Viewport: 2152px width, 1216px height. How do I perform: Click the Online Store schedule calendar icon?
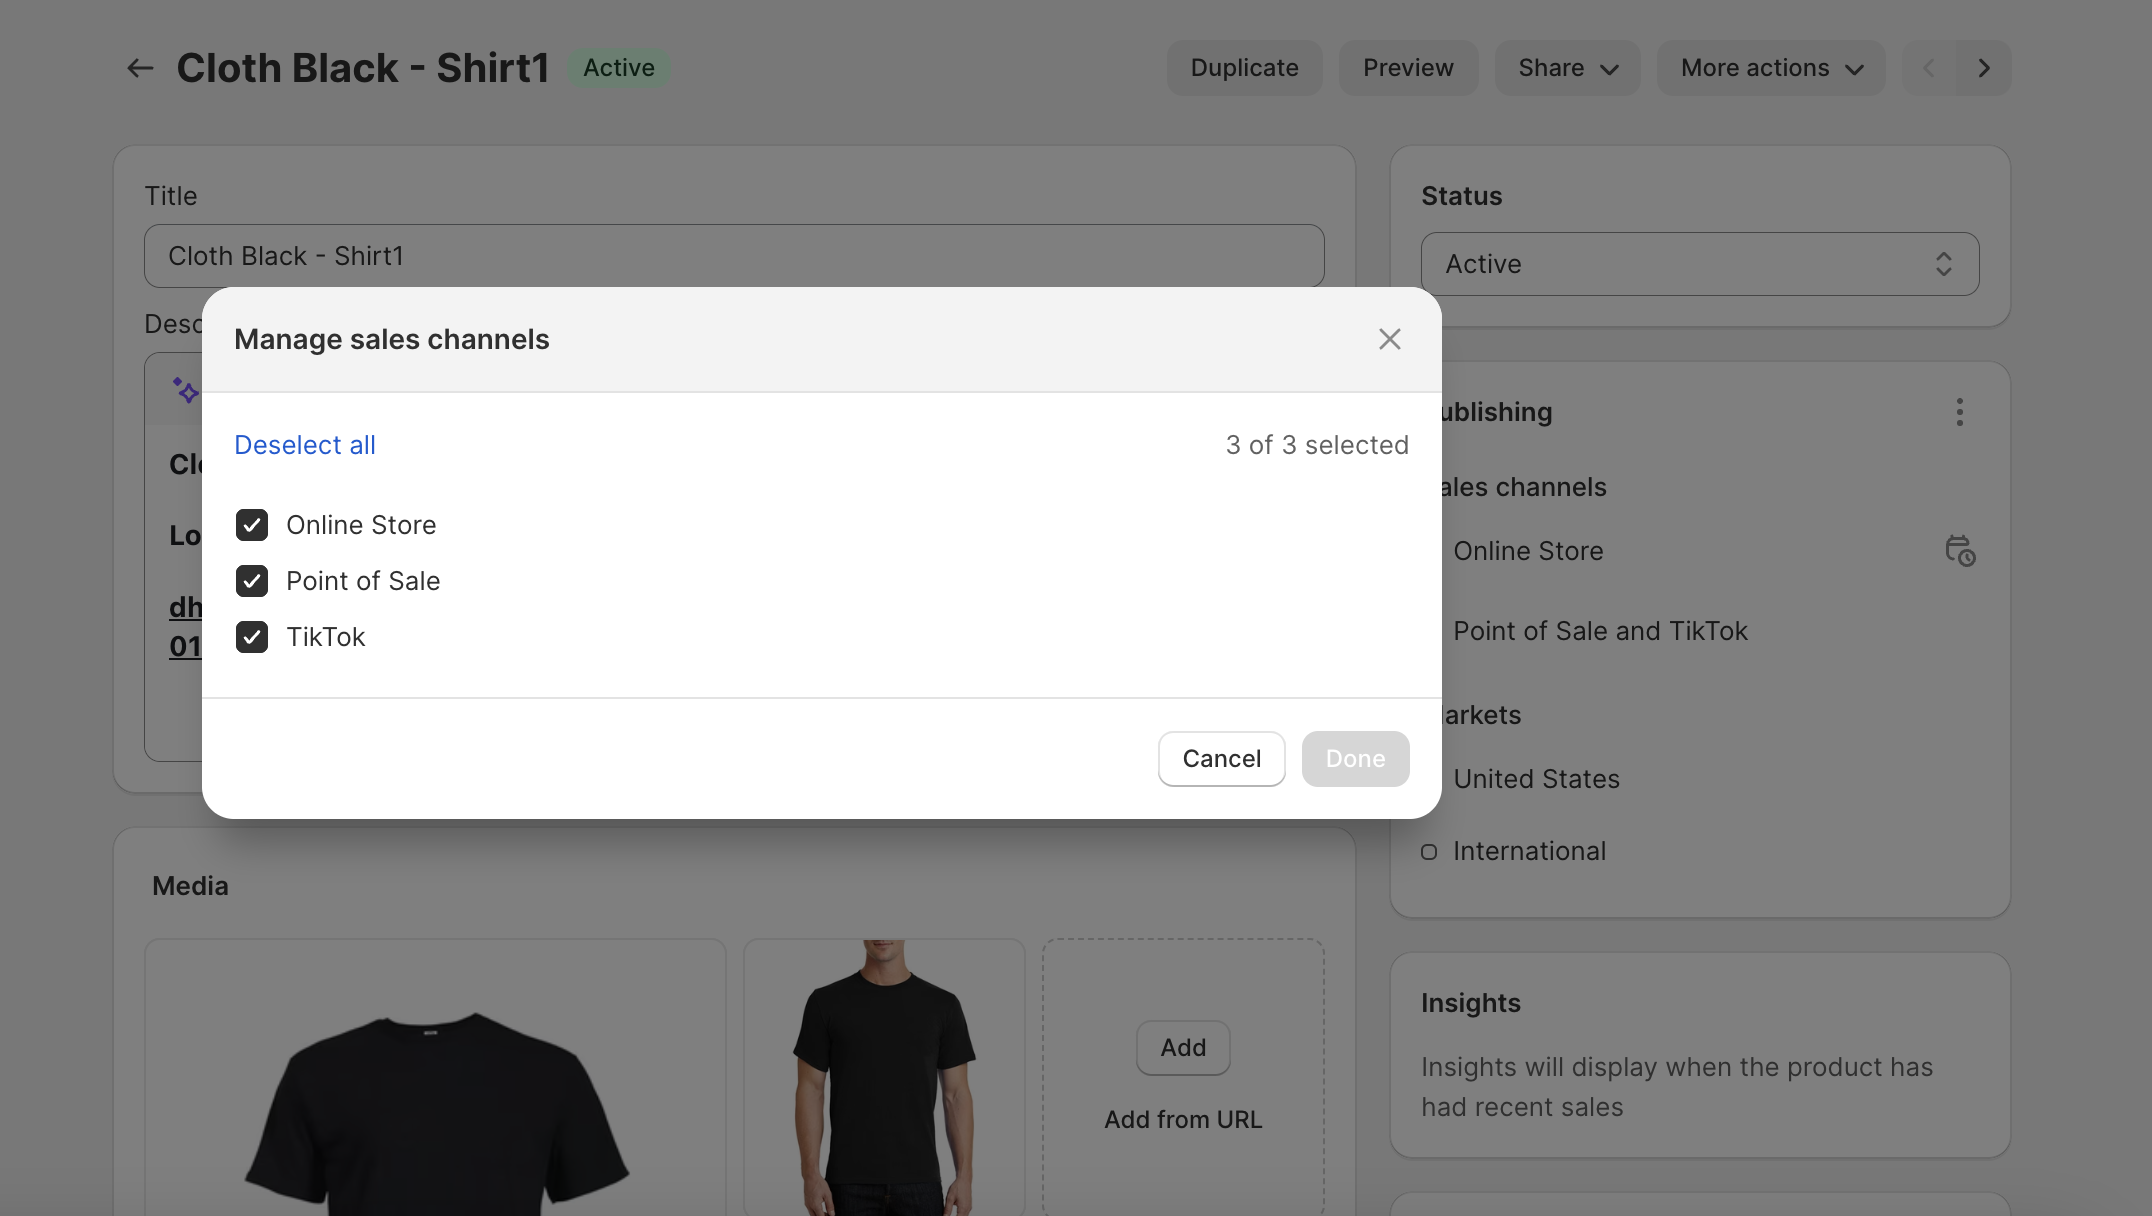(1959, 551)
